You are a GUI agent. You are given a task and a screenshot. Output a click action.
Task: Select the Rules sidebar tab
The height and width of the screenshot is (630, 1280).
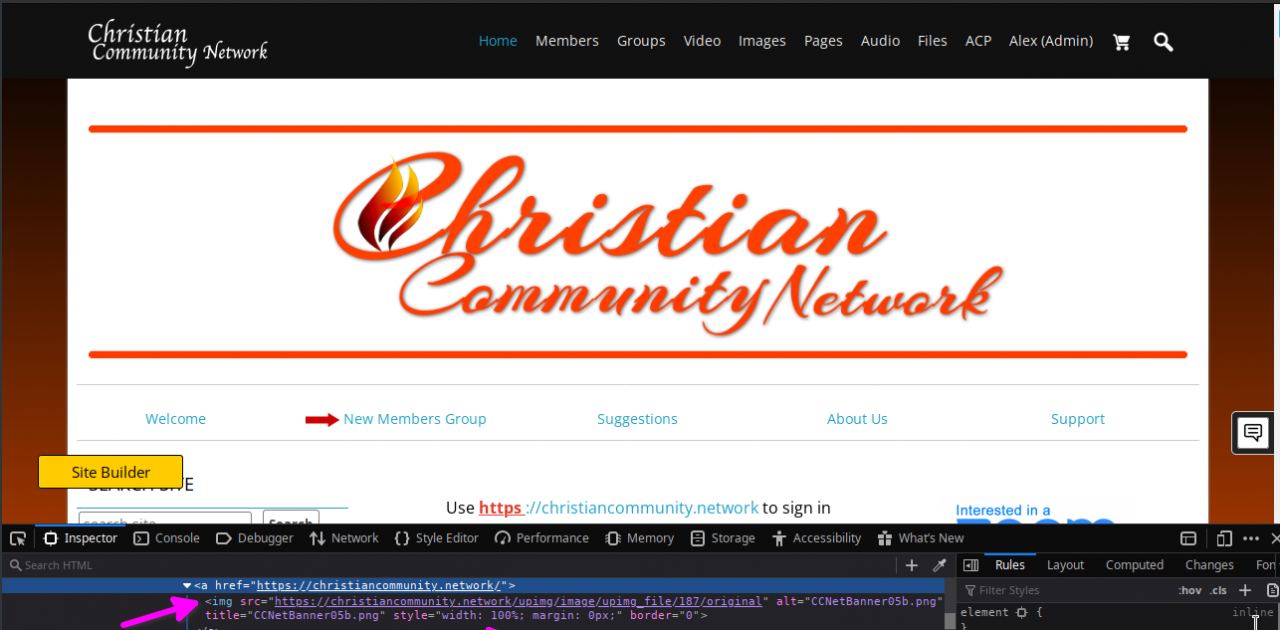coord(1010,565)
